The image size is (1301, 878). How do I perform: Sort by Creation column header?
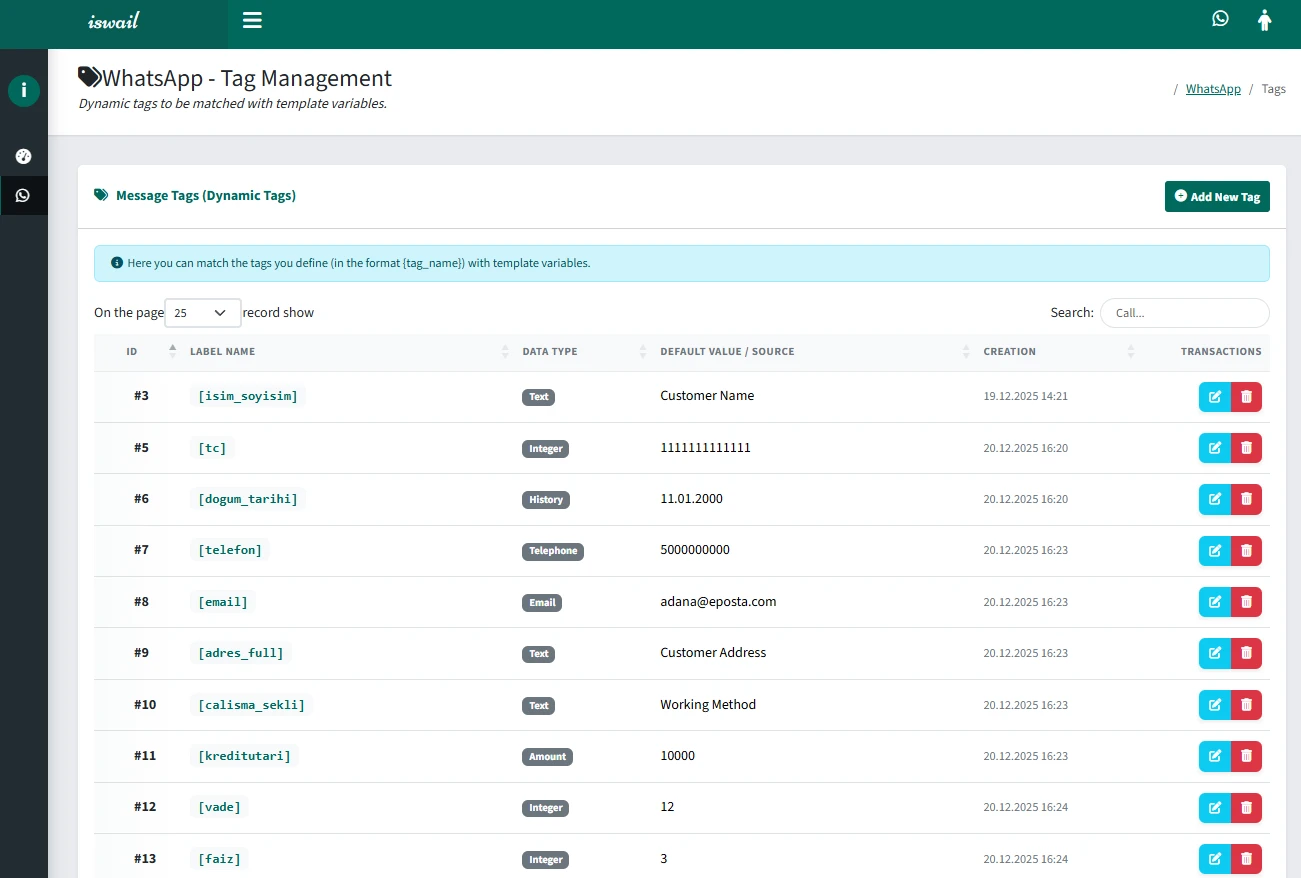pyautogui.click(x=1010, y=352)
